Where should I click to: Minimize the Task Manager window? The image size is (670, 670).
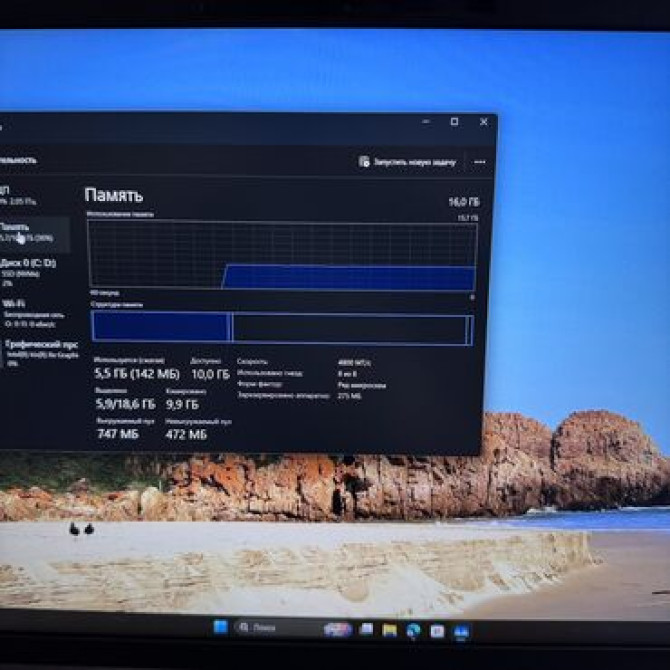[x=426, y=122]
